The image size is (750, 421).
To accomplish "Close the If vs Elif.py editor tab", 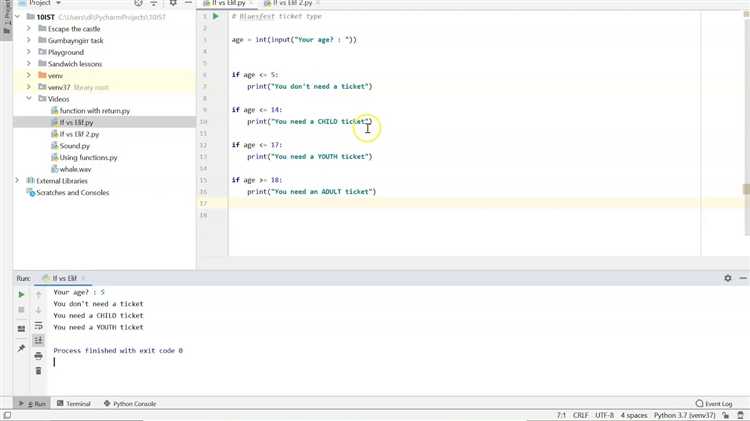I will 251,3.
